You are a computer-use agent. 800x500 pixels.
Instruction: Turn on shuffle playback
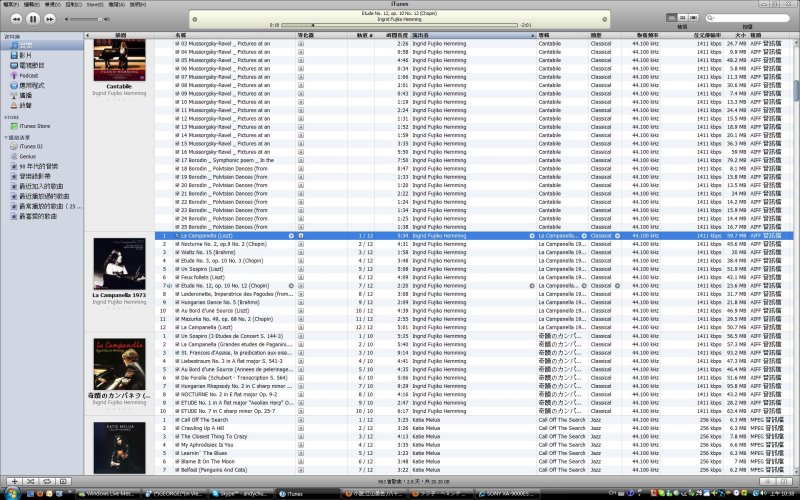(31, 482)
